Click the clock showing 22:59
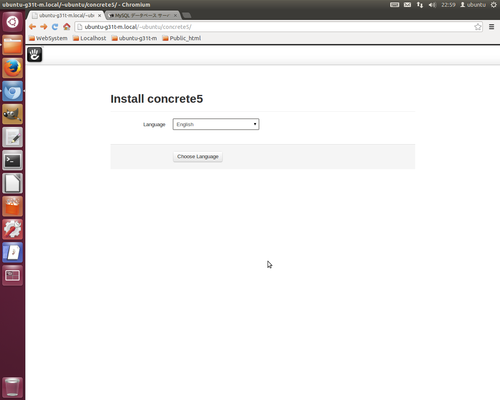This screenshot has width=500, height=400. click(448, 5)
